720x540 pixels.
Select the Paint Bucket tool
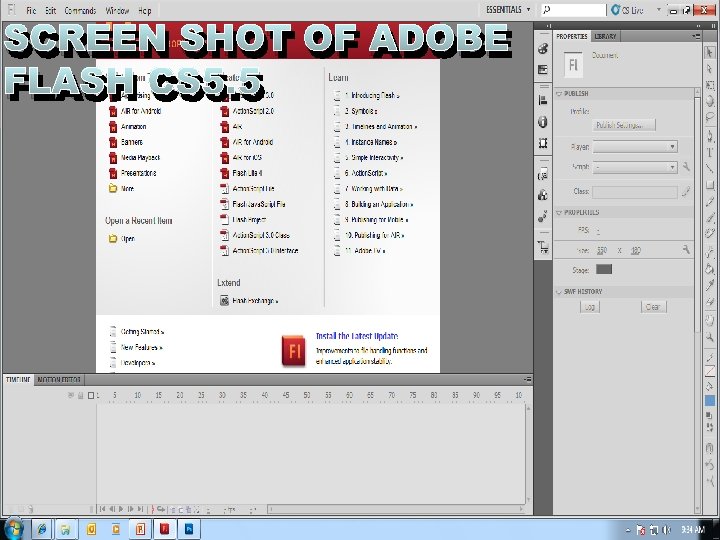(710, 268)
